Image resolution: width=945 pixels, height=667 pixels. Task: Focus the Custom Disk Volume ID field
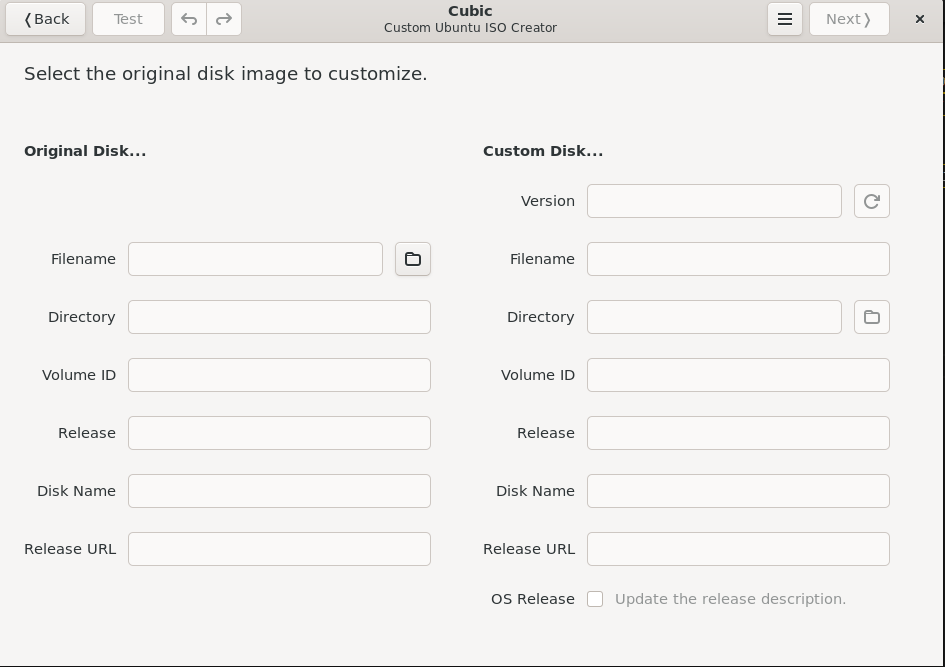[x=738, y=375]
